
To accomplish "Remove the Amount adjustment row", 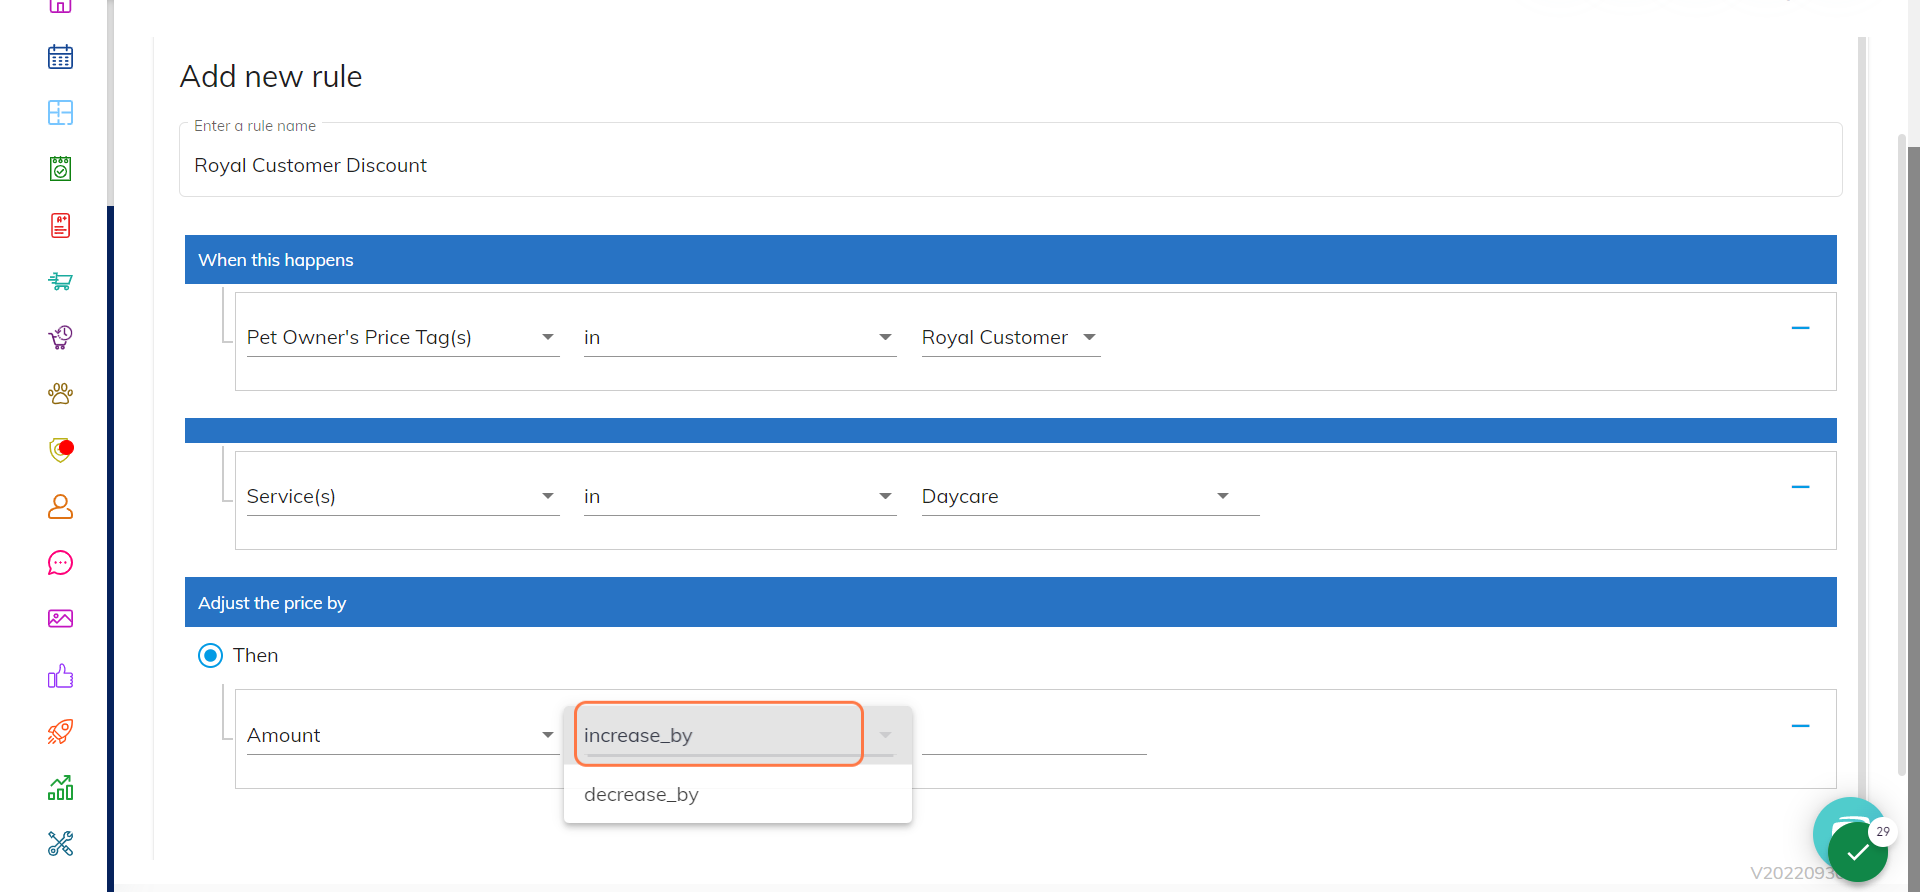I will point(1800,726).
